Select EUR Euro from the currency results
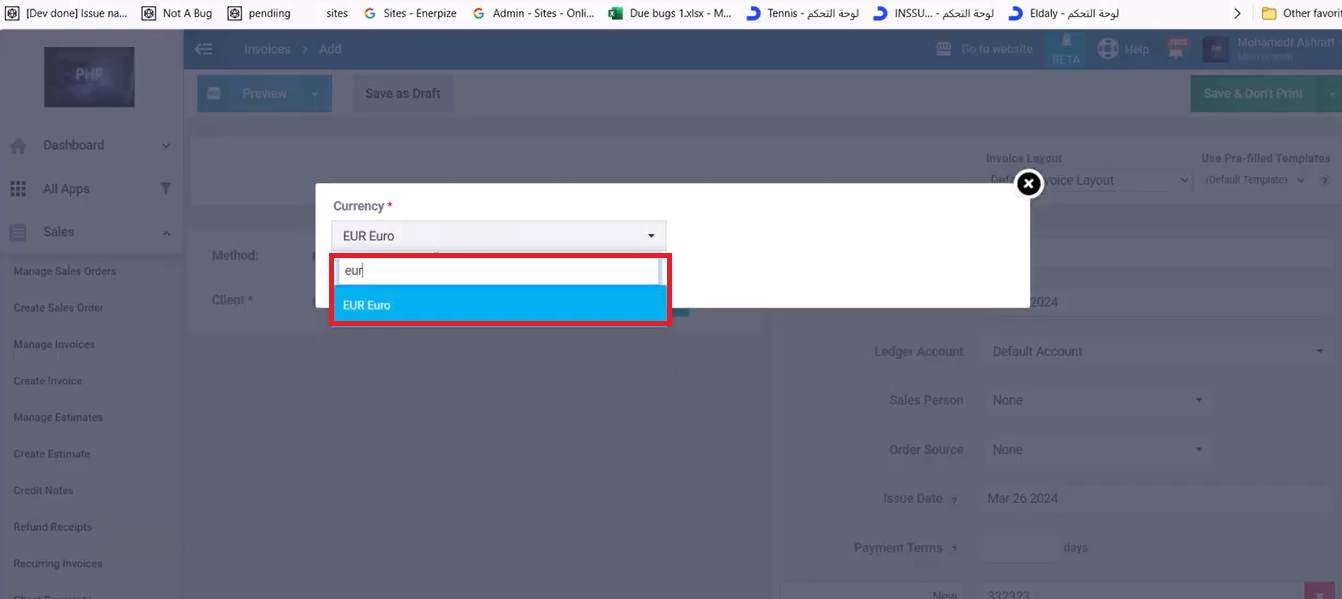This screenshot has height=599, width=1342. pos(498,305)
